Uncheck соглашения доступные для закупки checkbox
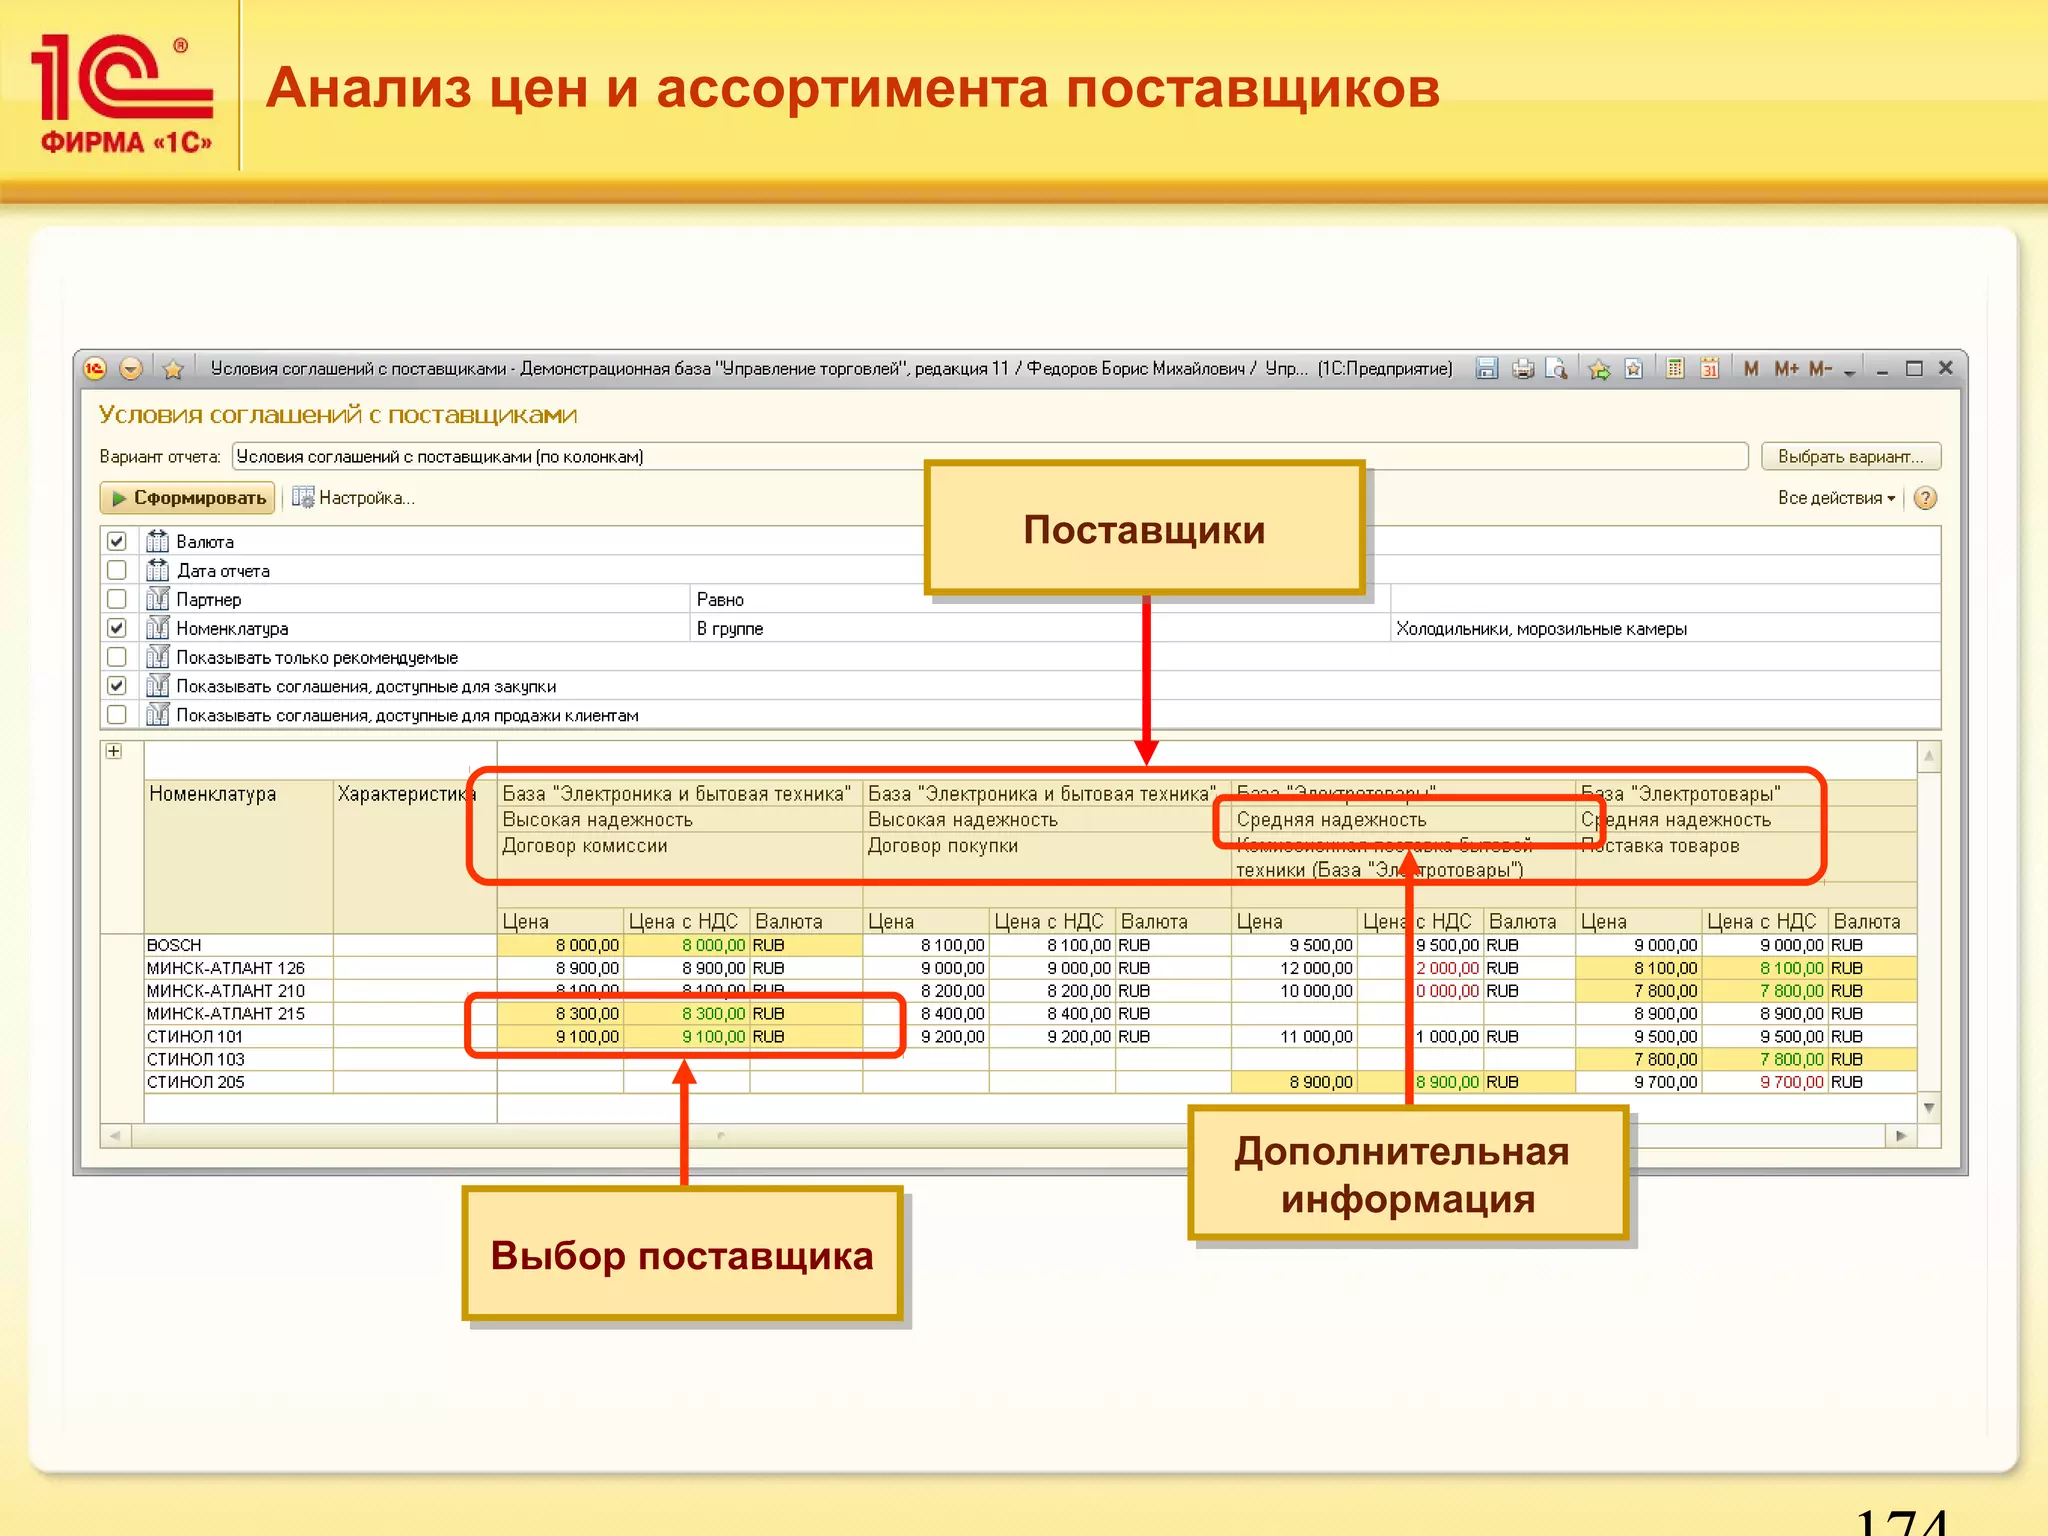2048x1536 pixels. click(x=117, y=686)
